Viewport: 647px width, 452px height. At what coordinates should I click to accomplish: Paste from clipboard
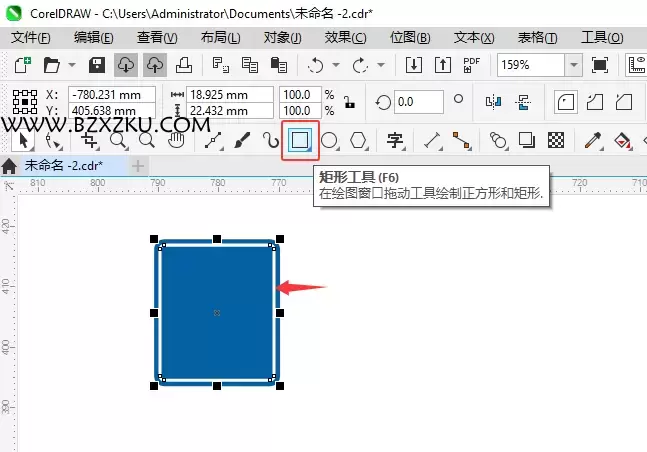[279, 65]
